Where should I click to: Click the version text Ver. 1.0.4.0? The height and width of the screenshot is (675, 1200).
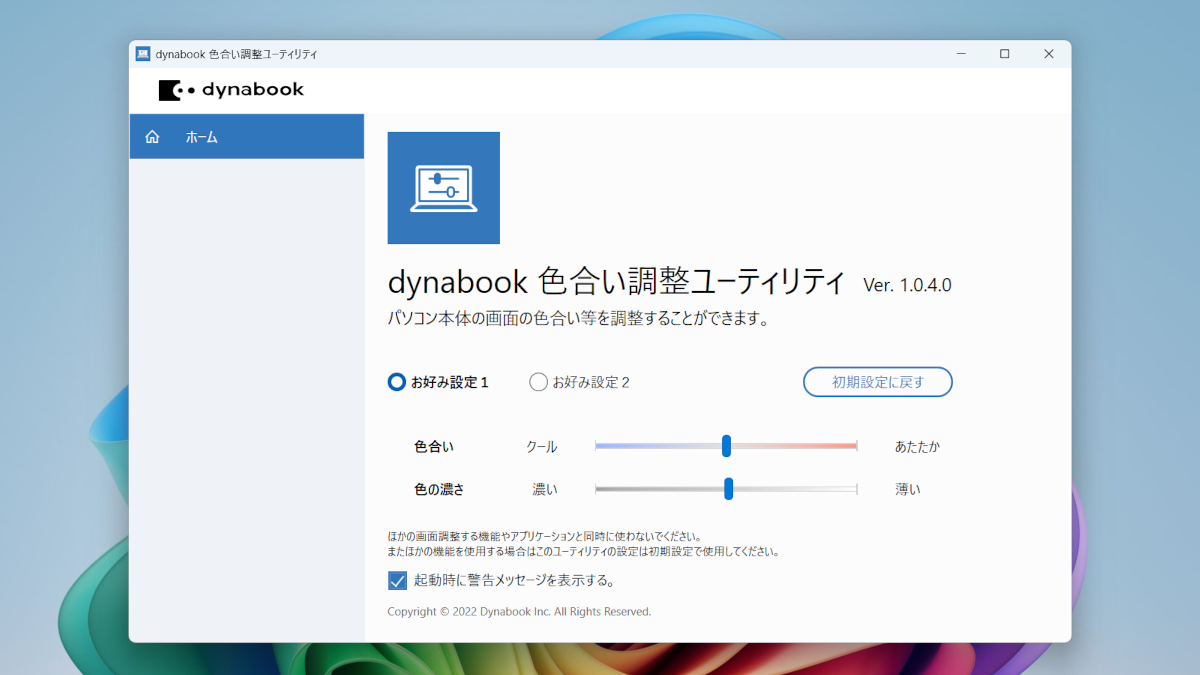point(905,285)
